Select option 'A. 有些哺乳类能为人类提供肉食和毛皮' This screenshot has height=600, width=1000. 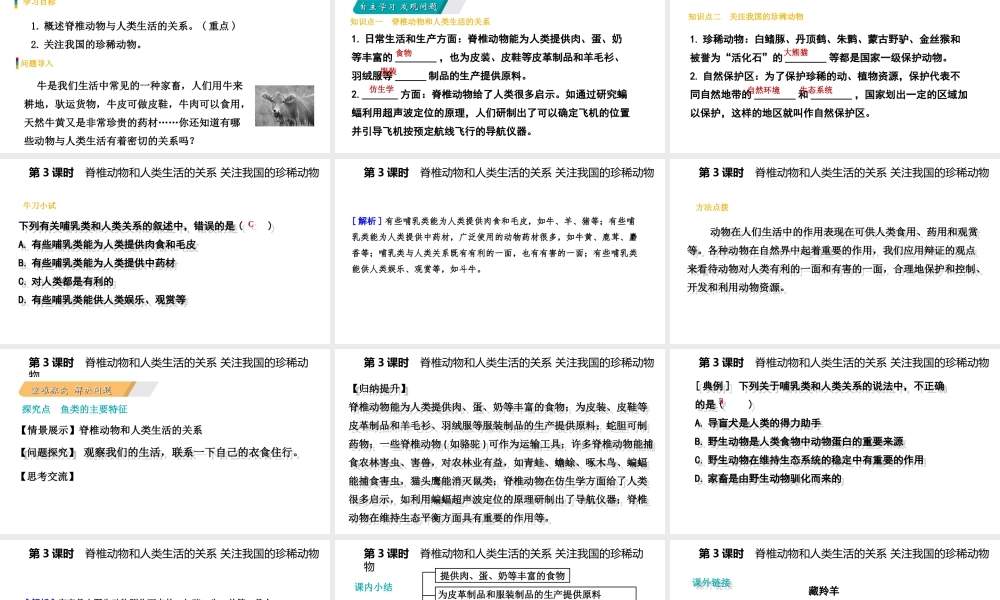(x=107, y=244)
